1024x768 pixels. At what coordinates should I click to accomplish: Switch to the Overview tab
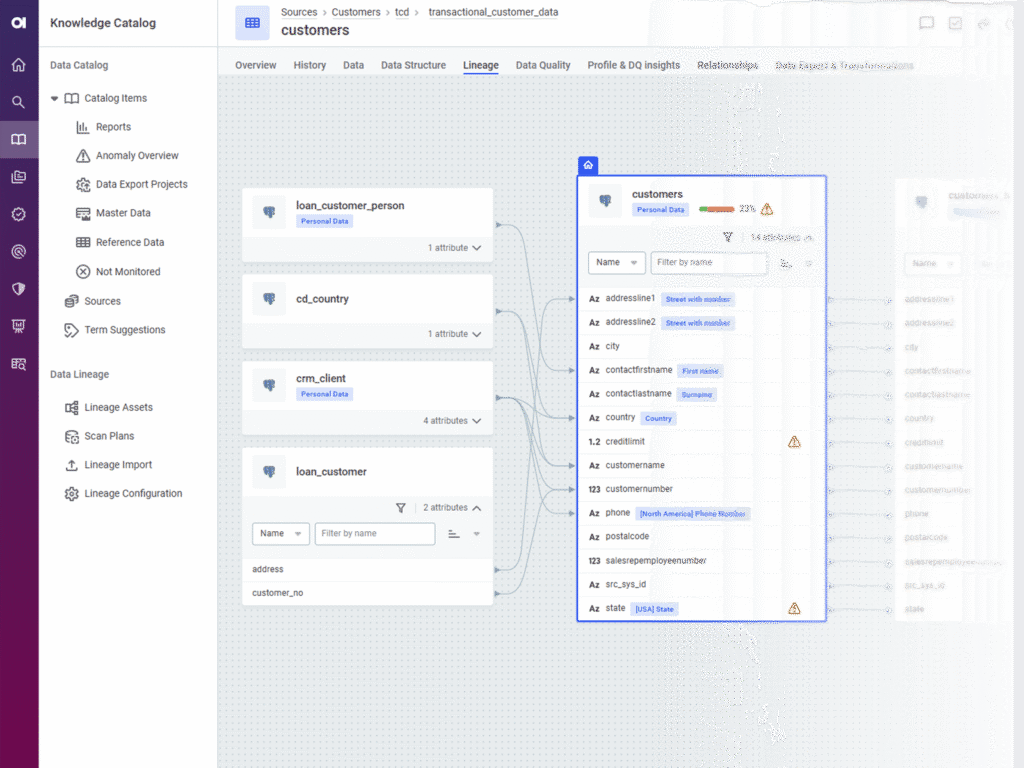pos(255,65)
